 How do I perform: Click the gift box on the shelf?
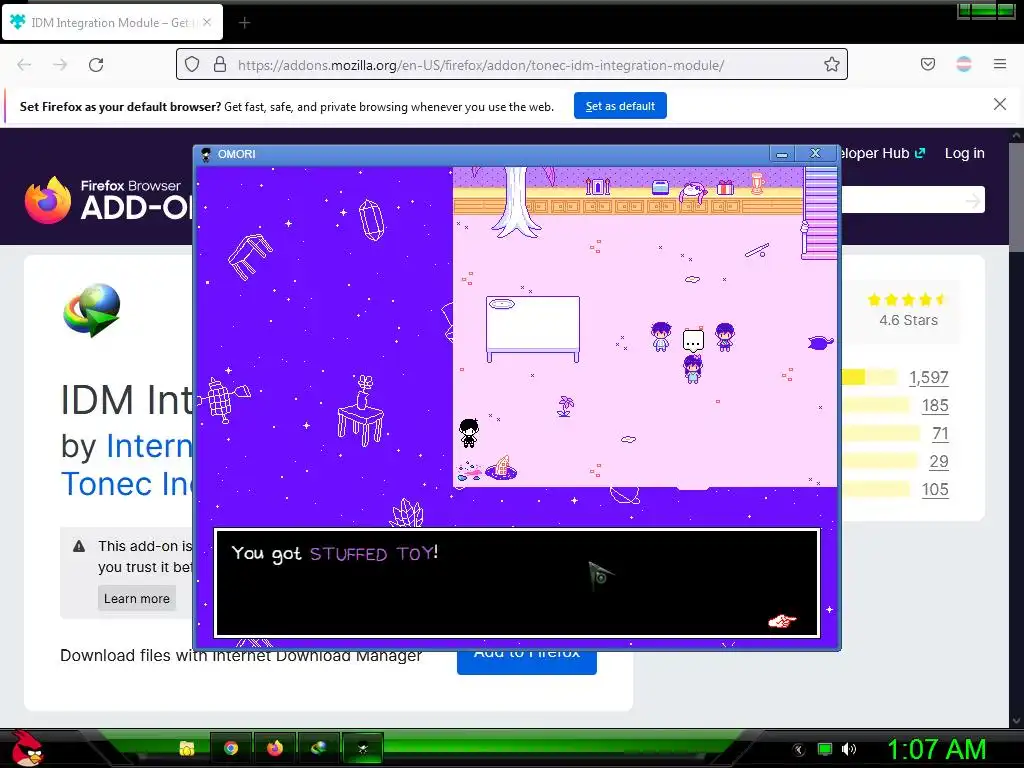pyautogui.click(x=726, y=188)
